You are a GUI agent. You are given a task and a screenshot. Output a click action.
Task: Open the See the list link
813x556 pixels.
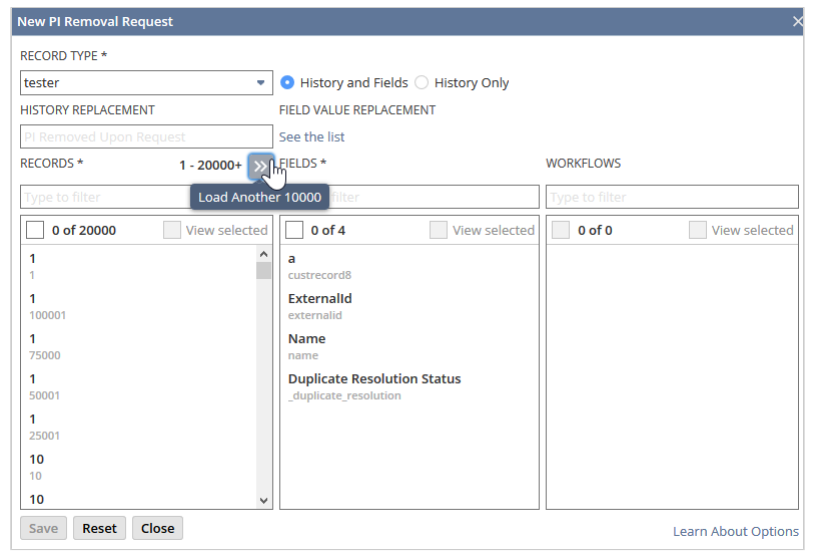click(x=312, y=137)
